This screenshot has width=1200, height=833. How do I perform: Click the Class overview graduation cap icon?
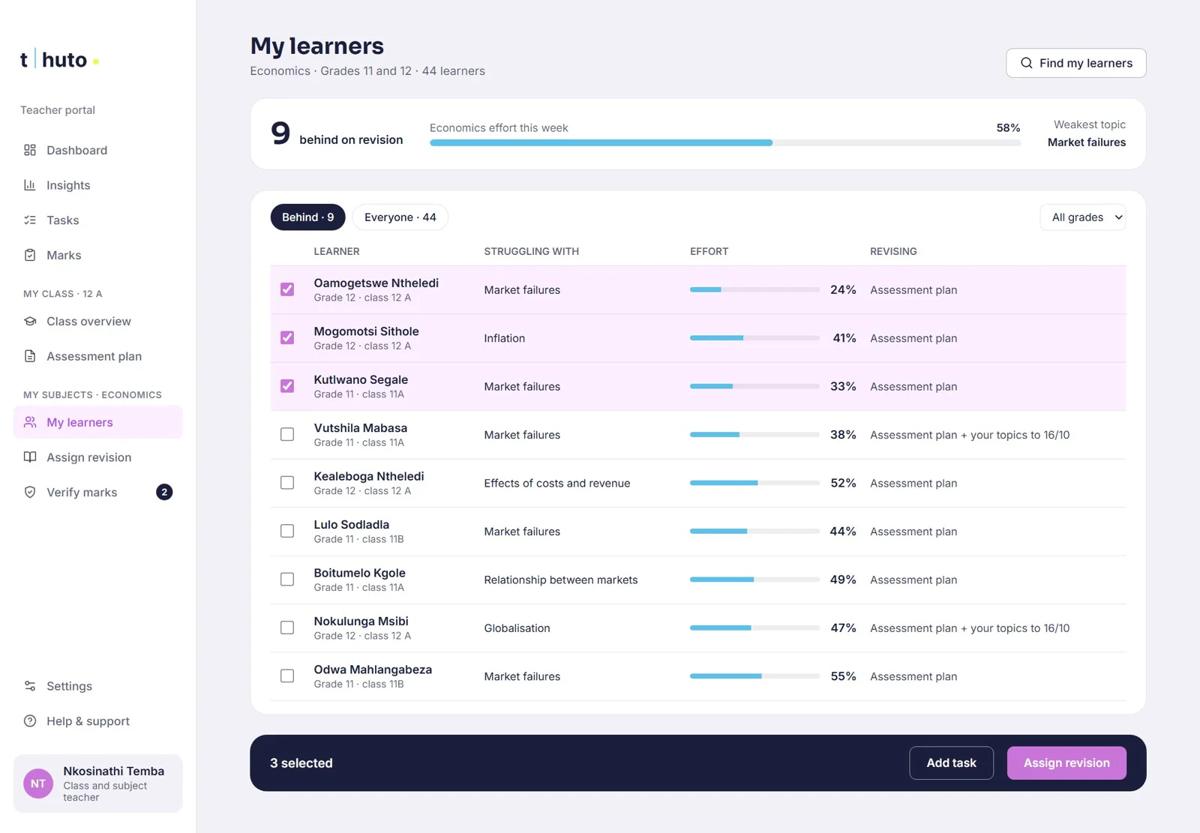tap(30, 321)
